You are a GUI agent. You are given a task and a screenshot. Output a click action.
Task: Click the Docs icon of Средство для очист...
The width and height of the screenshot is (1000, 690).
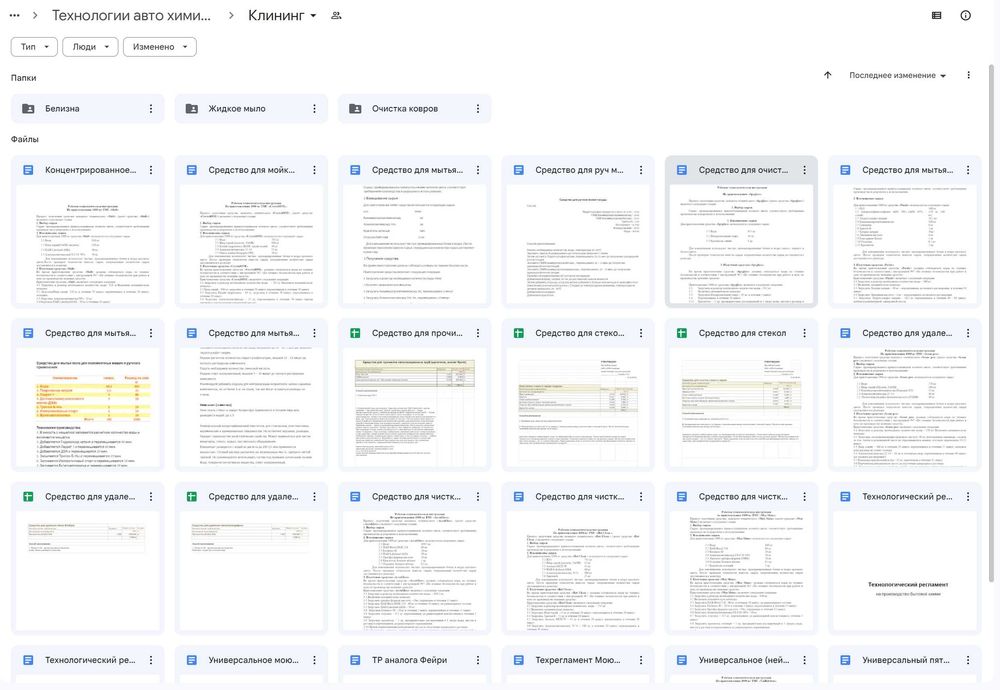(682, 170)
